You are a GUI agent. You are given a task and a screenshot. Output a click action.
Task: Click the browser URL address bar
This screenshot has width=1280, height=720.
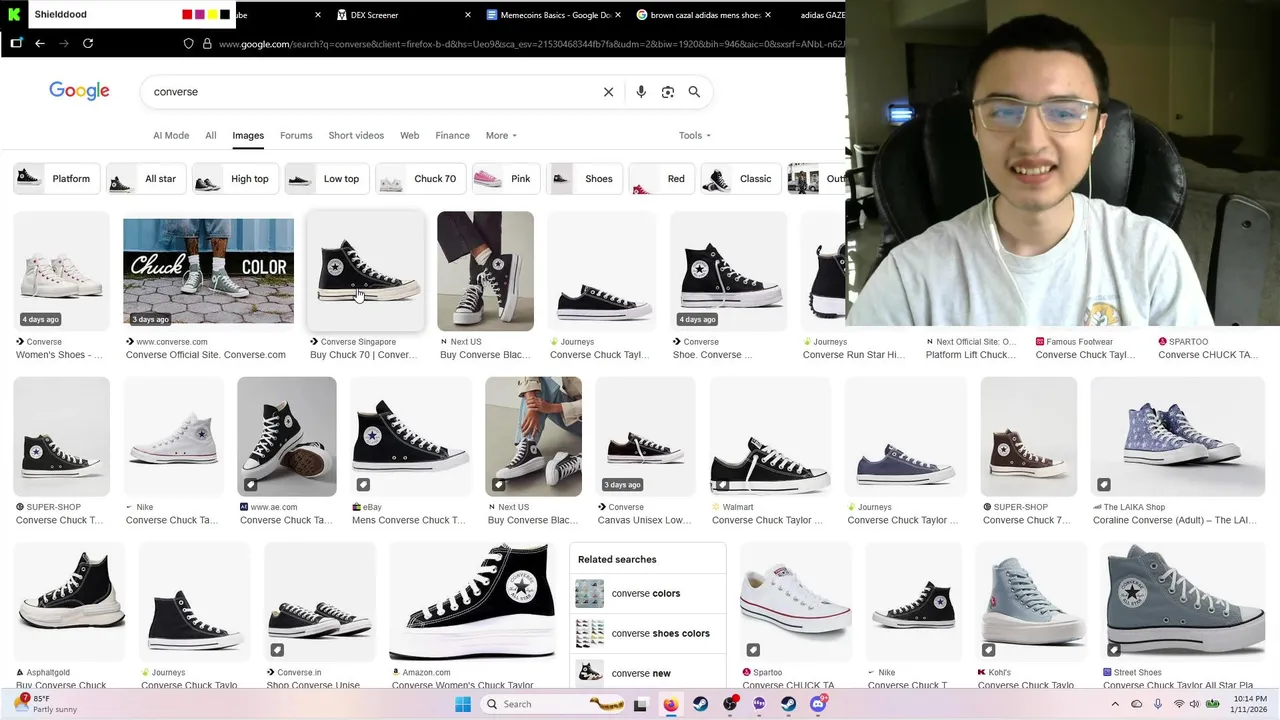coord(530,43)
